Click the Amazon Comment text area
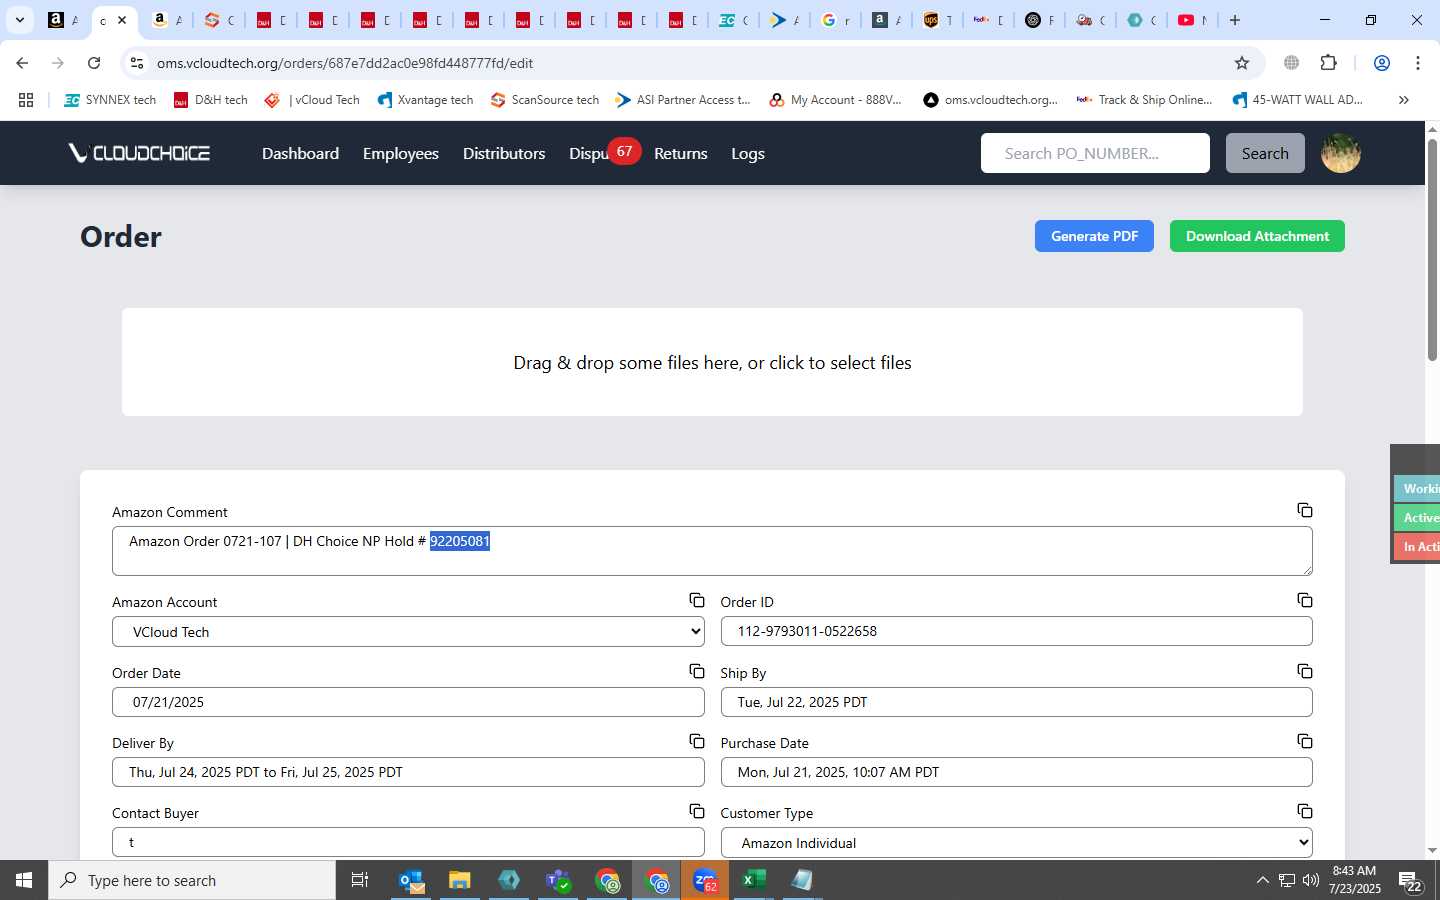Viewport: 1440px width, 900px height. (712, 551)
